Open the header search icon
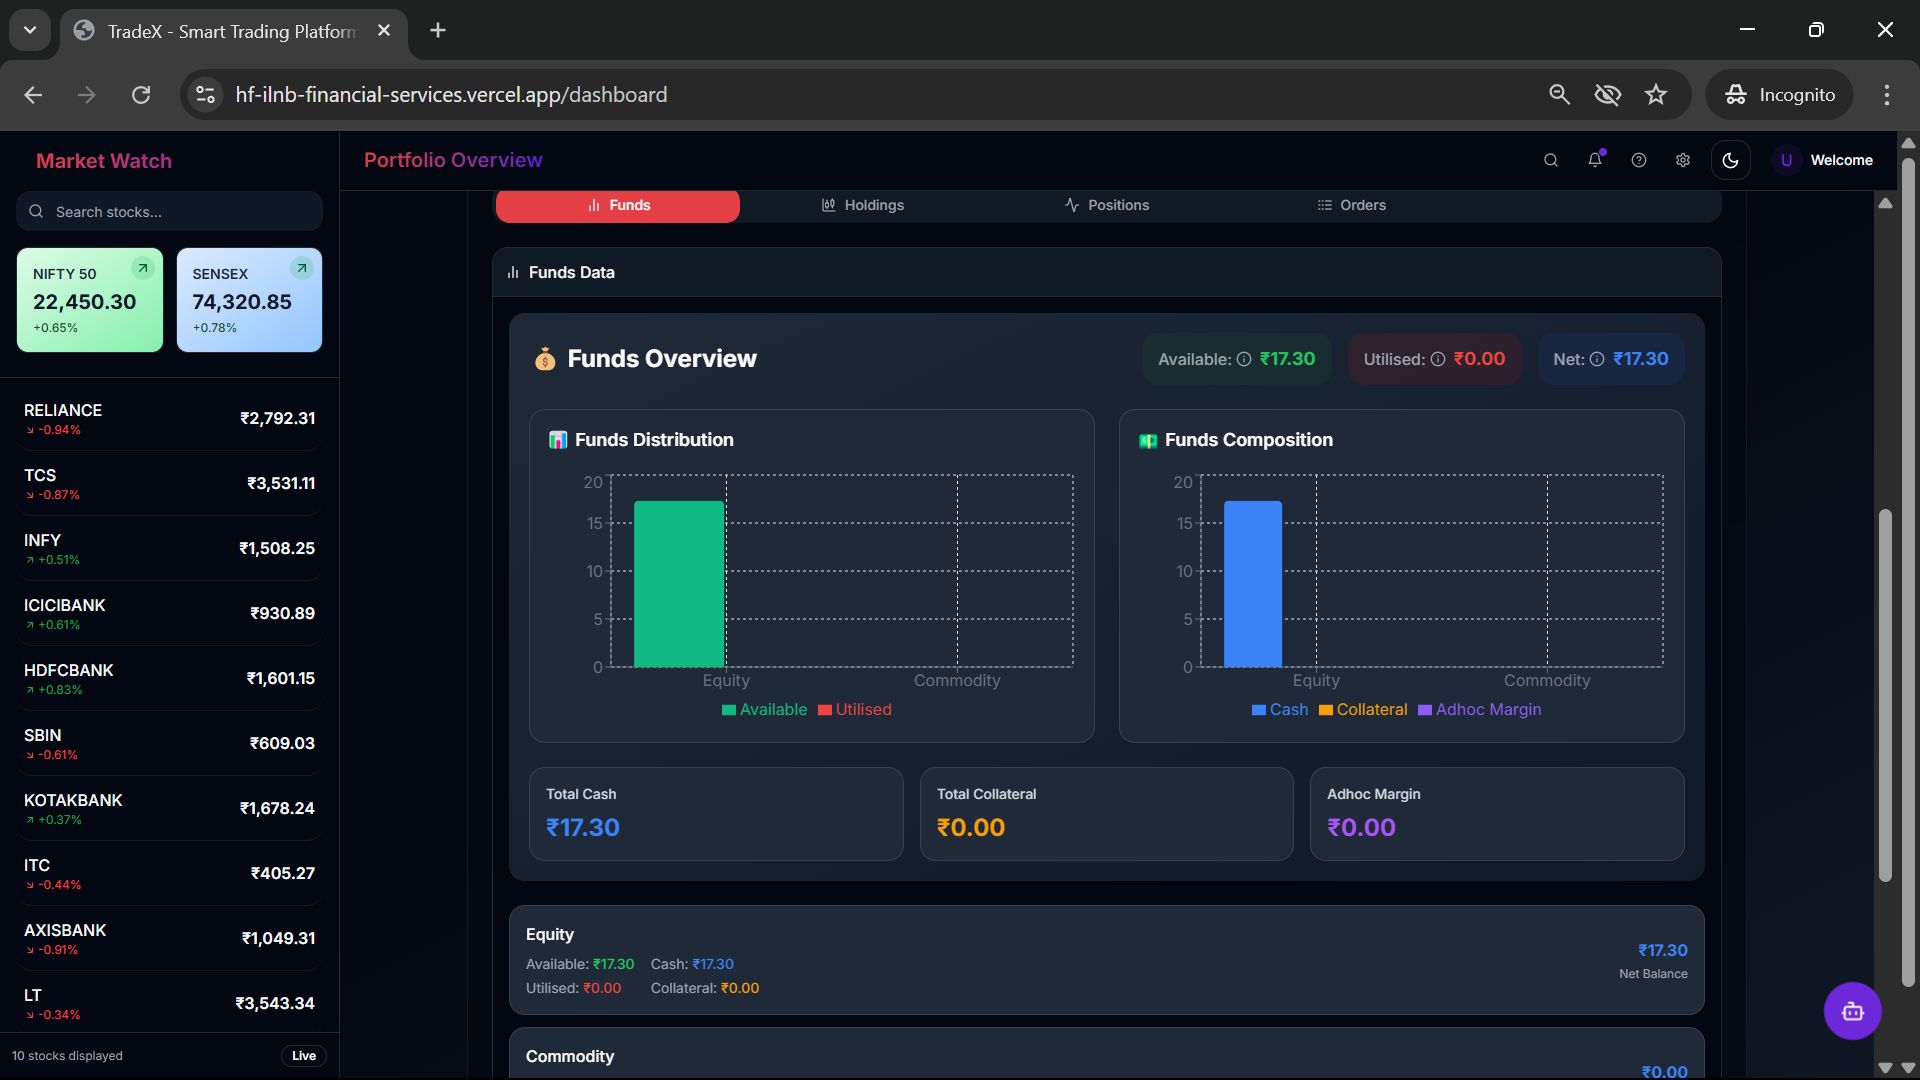Image resolution: width=1920 pixels, height=1080 pixels. (x=1551, y=160)
